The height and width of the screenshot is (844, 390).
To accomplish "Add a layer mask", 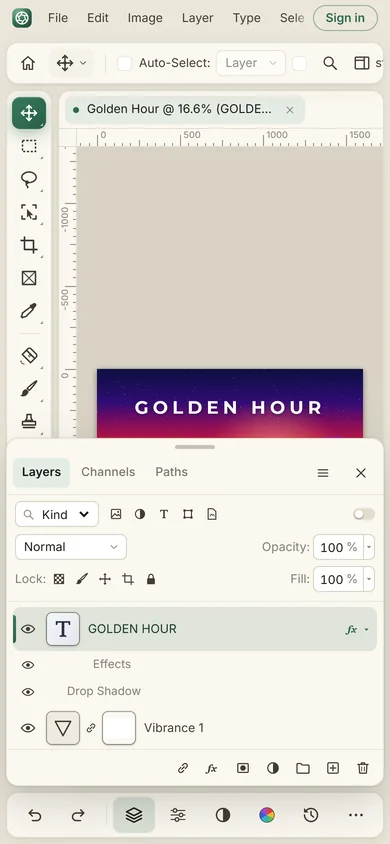I will (243, 768).
